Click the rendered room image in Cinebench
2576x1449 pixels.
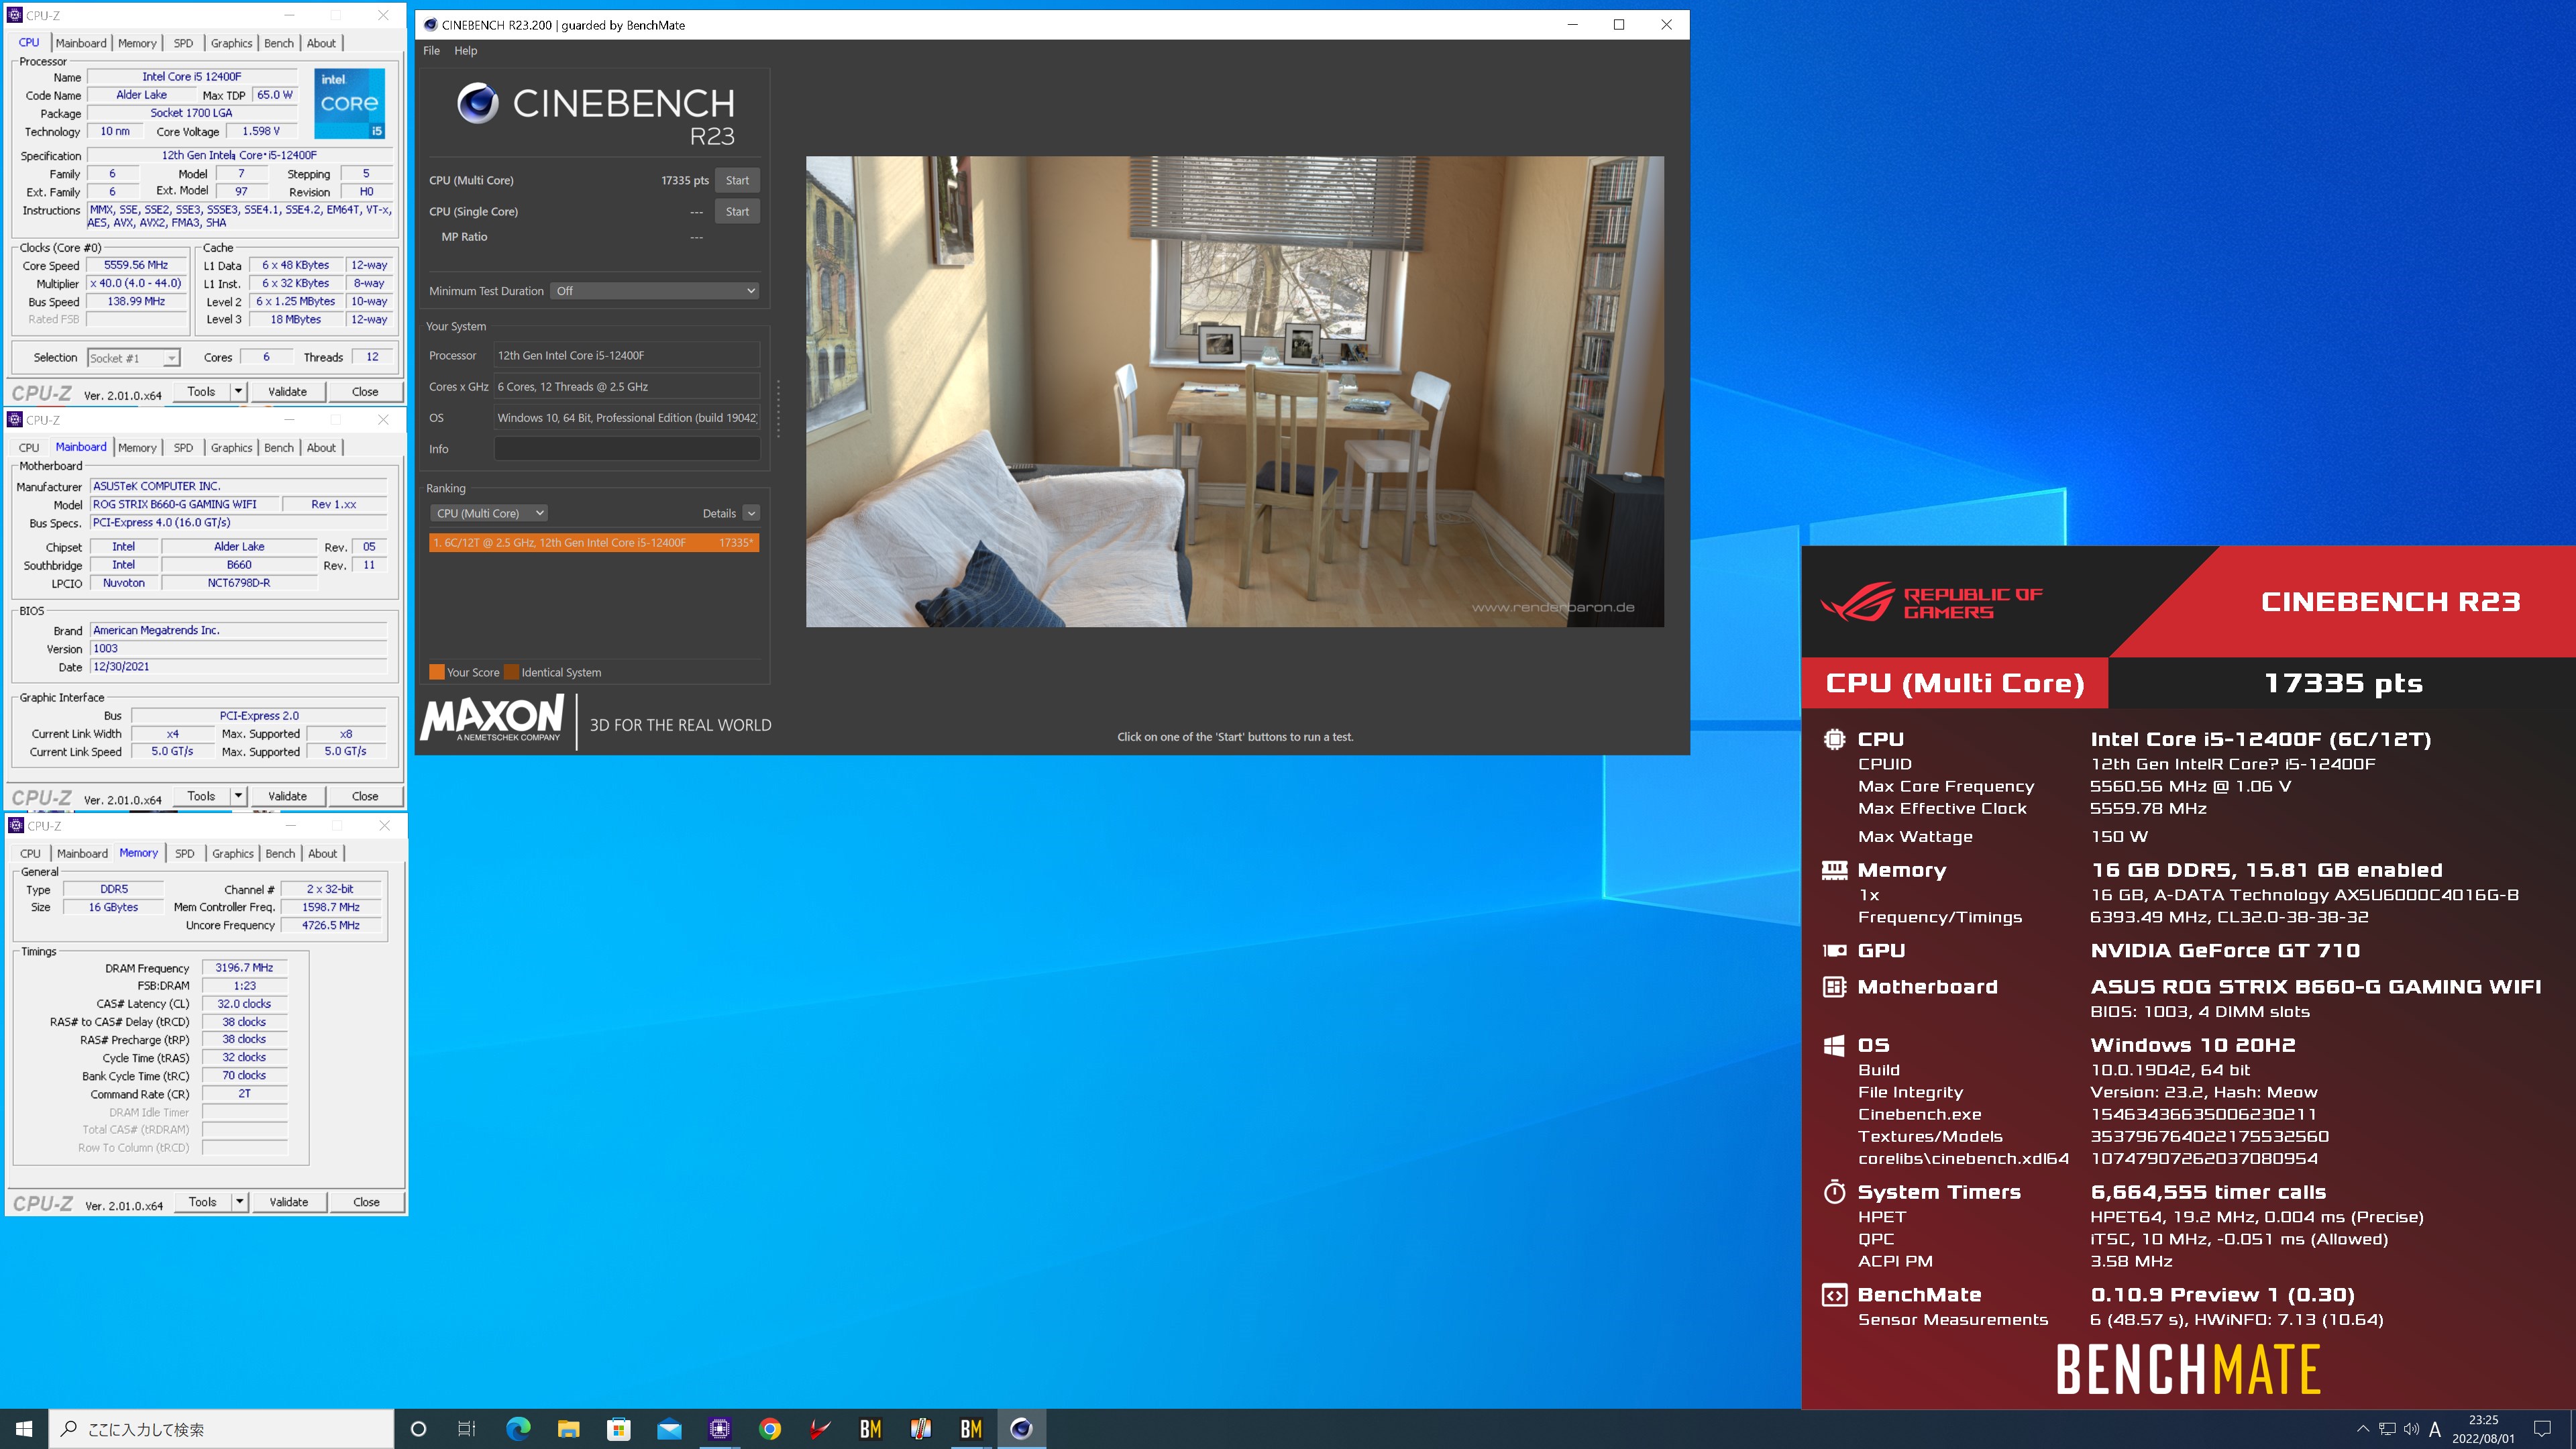tap(1235, 391)
